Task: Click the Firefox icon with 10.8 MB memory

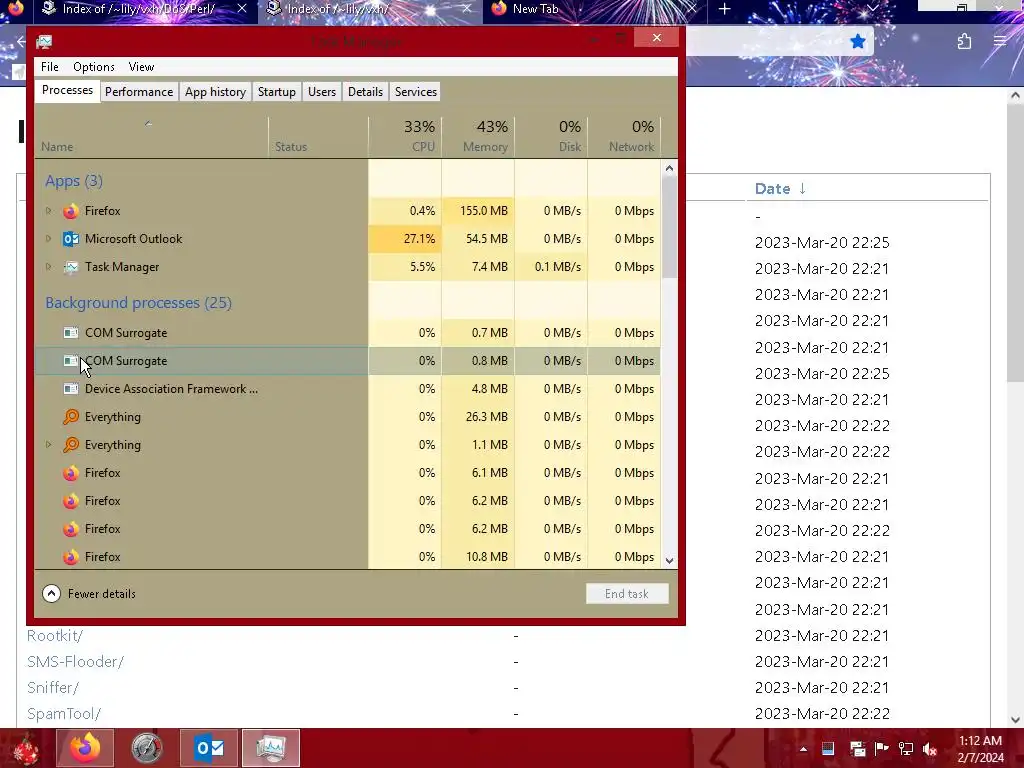Action: tap(71, 557)
